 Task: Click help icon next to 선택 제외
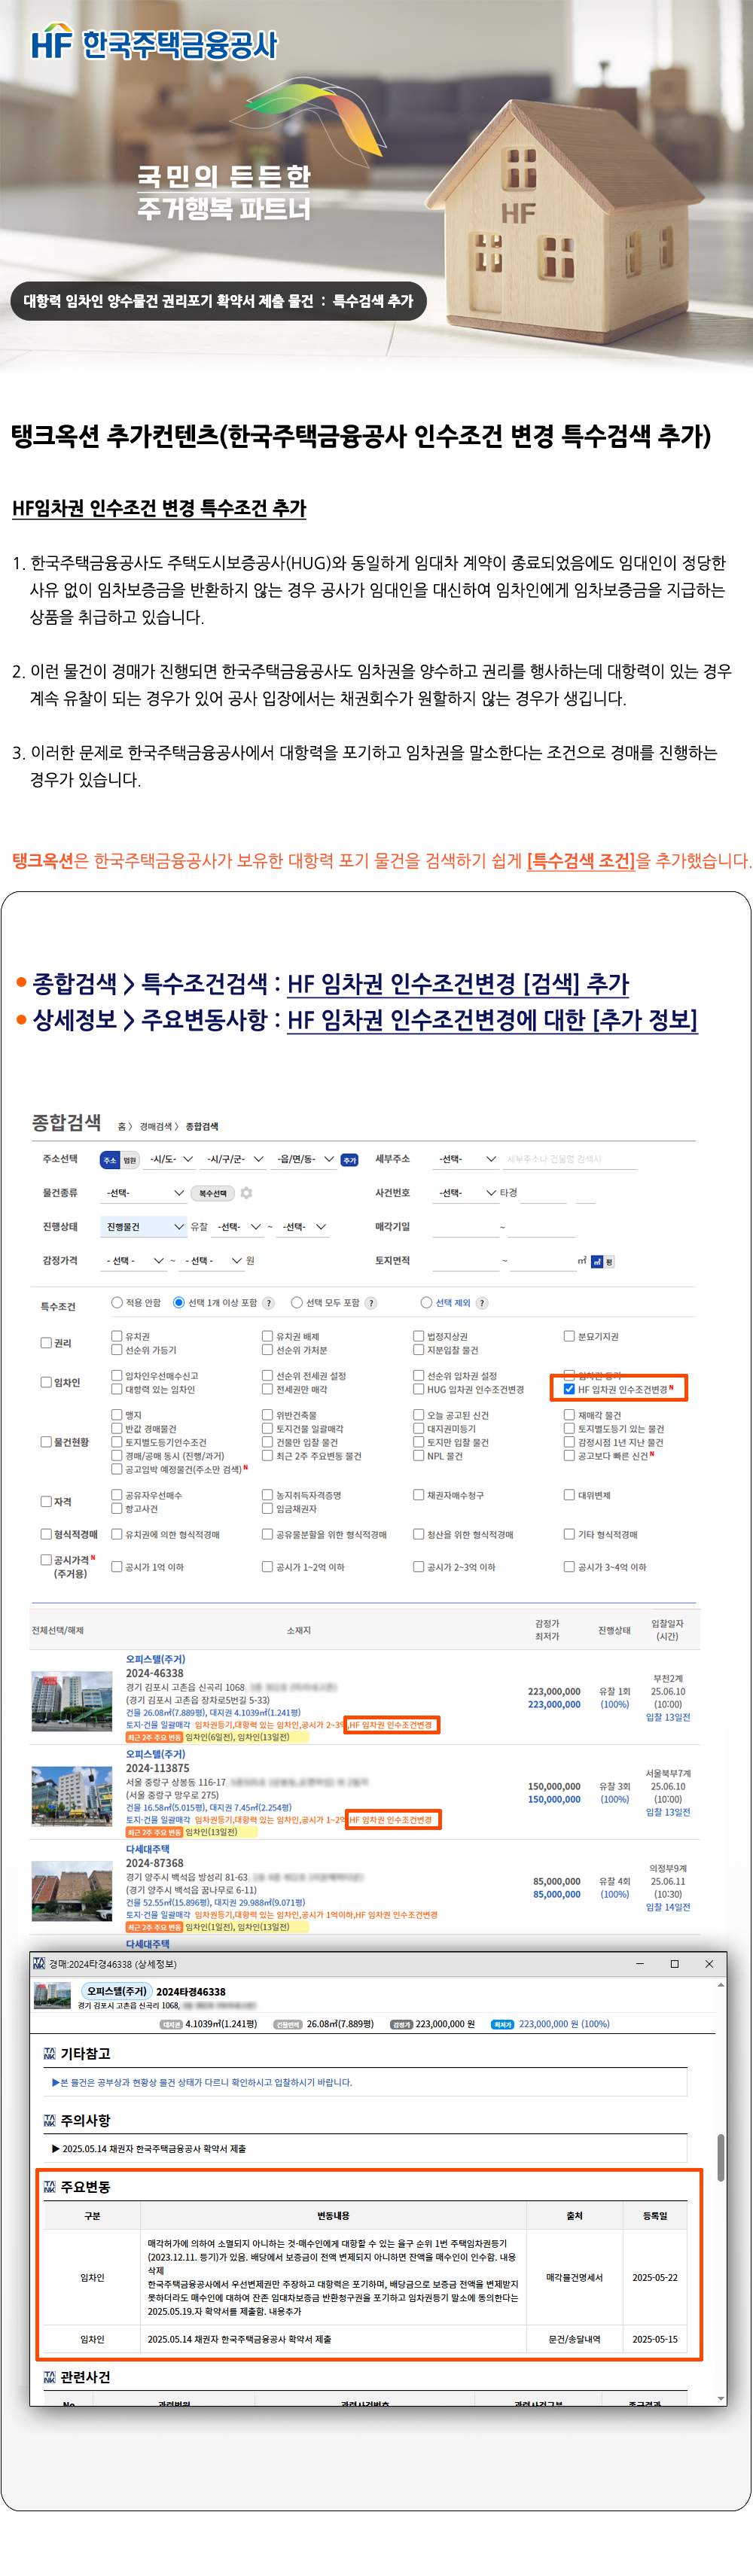coord(482,1303)
